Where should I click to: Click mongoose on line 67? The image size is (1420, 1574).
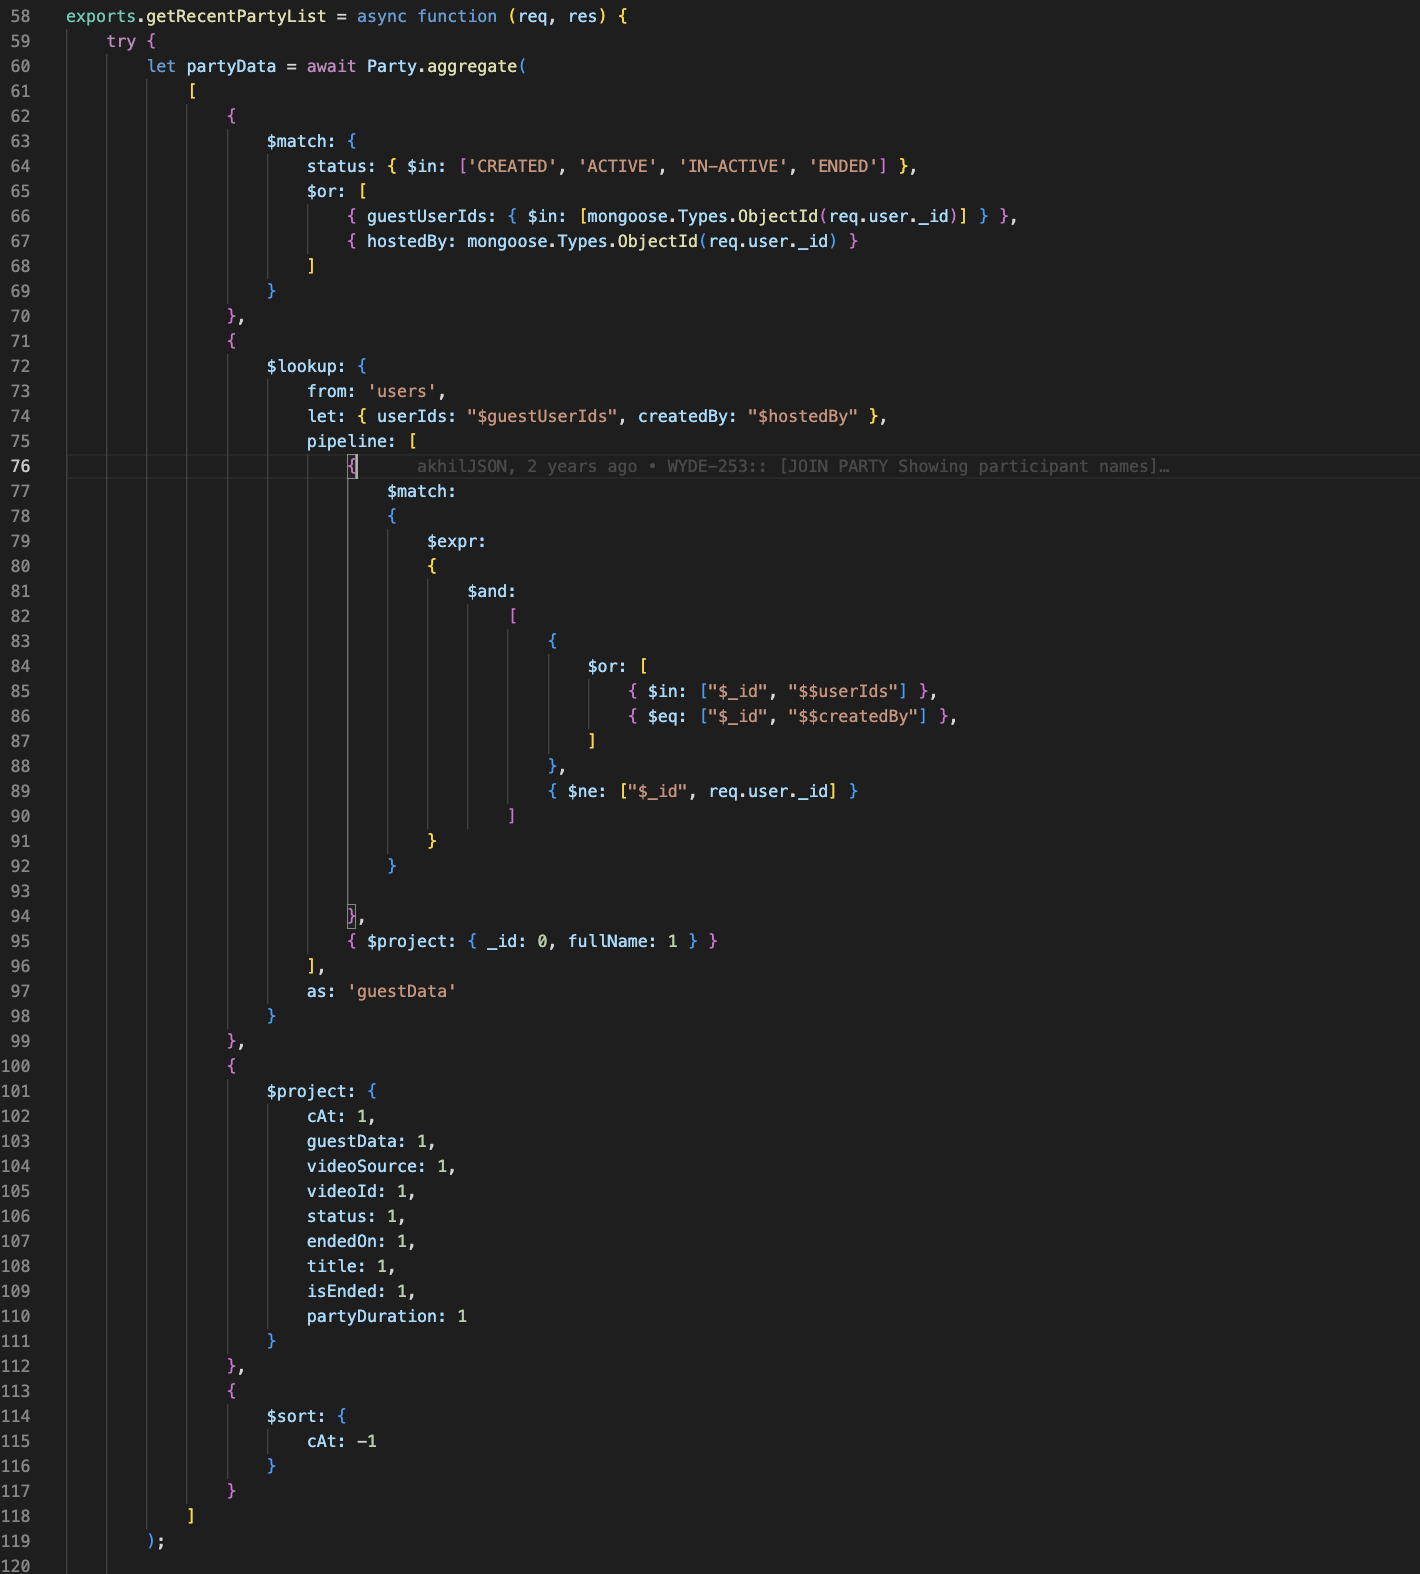pos(507,241)
